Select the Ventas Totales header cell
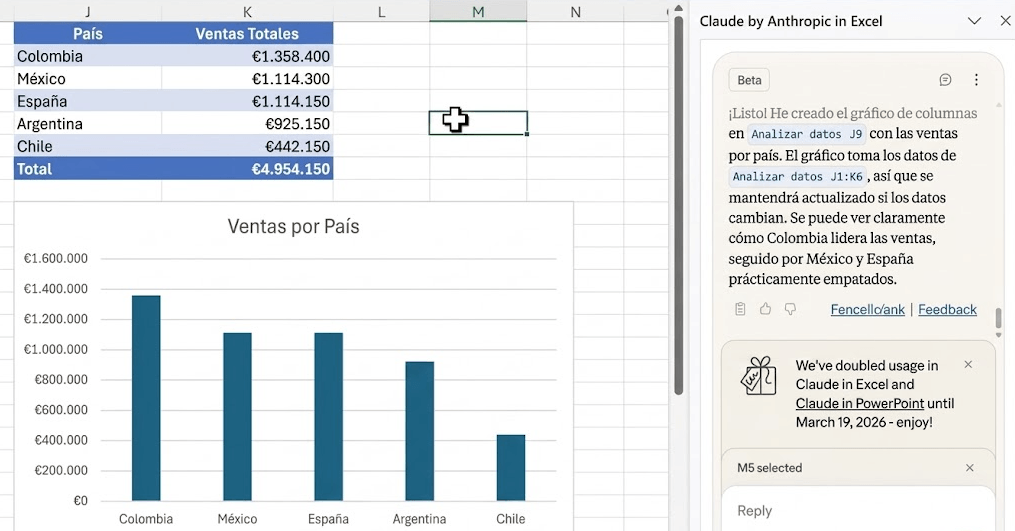The width and height of the screenshot is (1015, 531). 247,34
